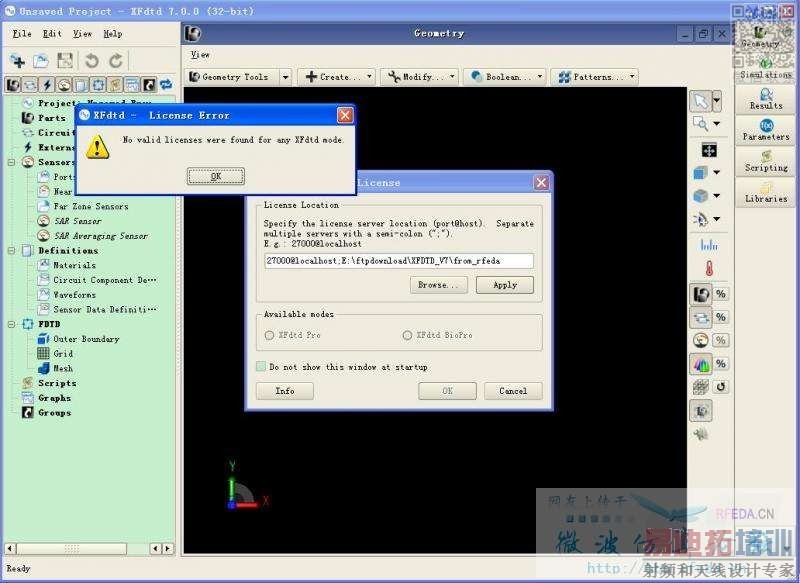This screenshot has height=583, width=800.
Task: Select the XFdtd Pro radio button
Action: 269,335
